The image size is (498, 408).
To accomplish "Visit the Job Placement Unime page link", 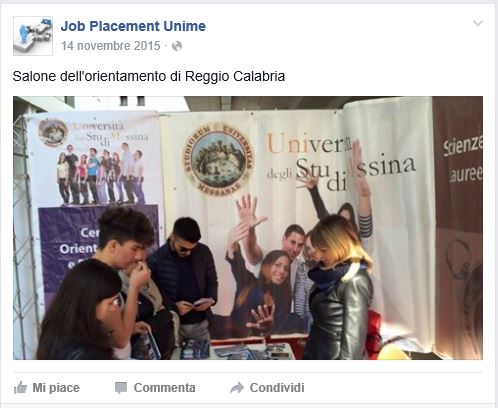I will pyautogui.click(x=133, y=26).
